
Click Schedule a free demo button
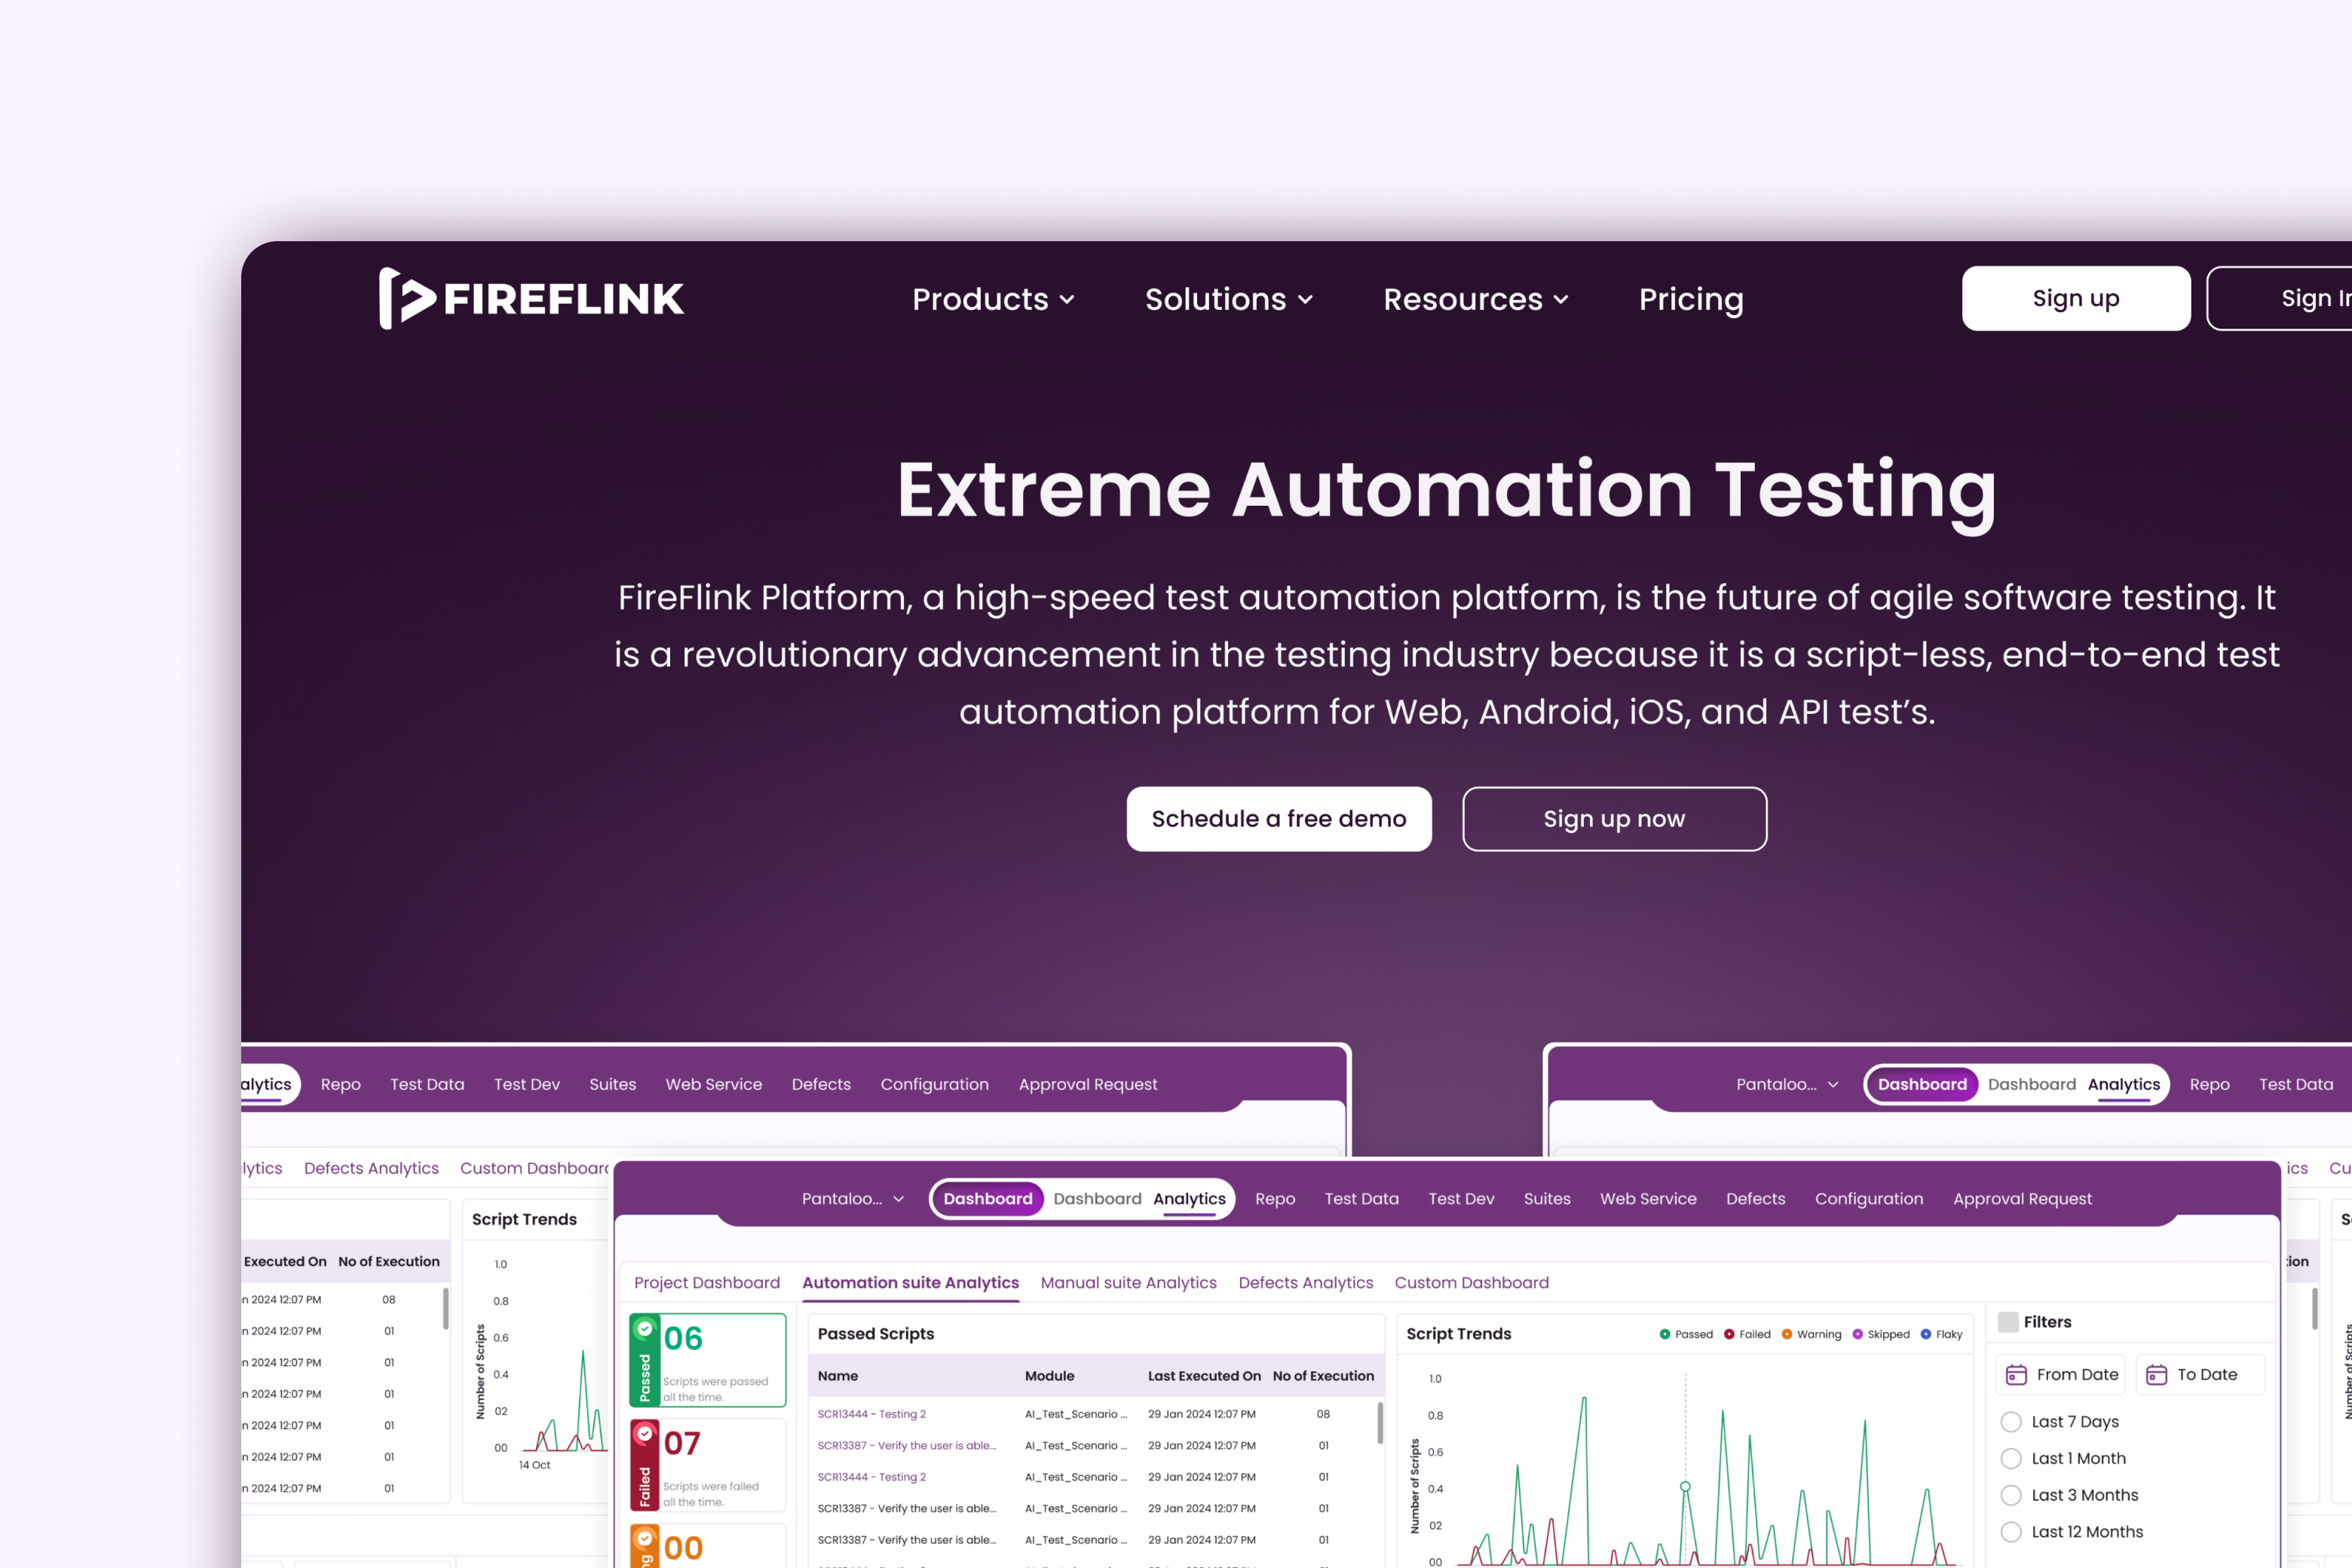click(1279, 819)
